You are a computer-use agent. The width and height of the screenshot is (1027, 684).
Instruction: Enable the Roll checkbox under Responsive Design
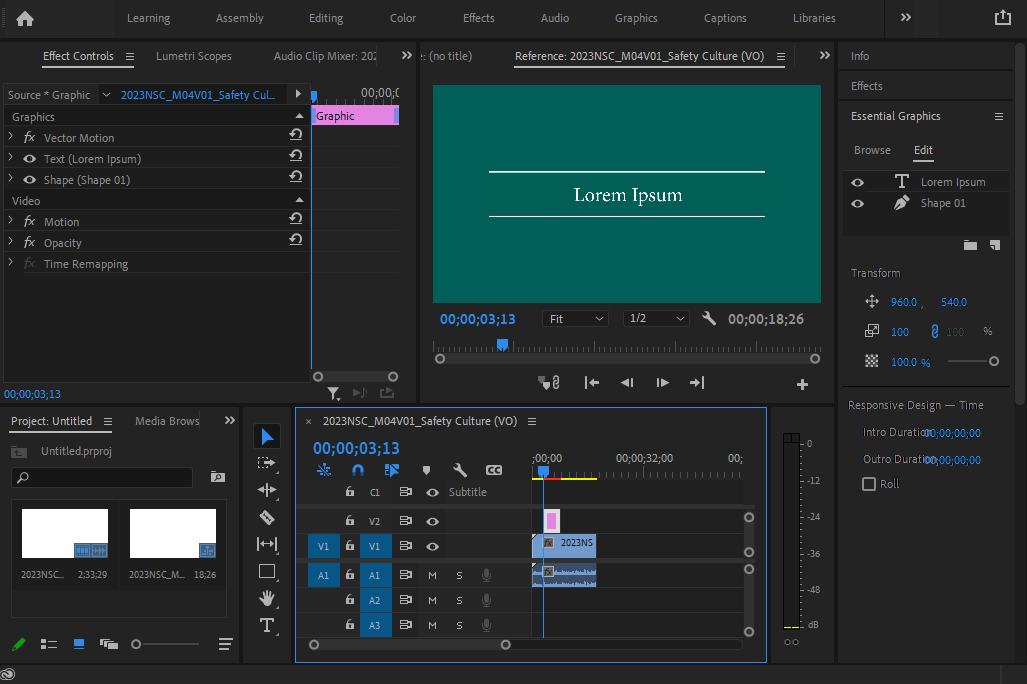click(868, 484)
